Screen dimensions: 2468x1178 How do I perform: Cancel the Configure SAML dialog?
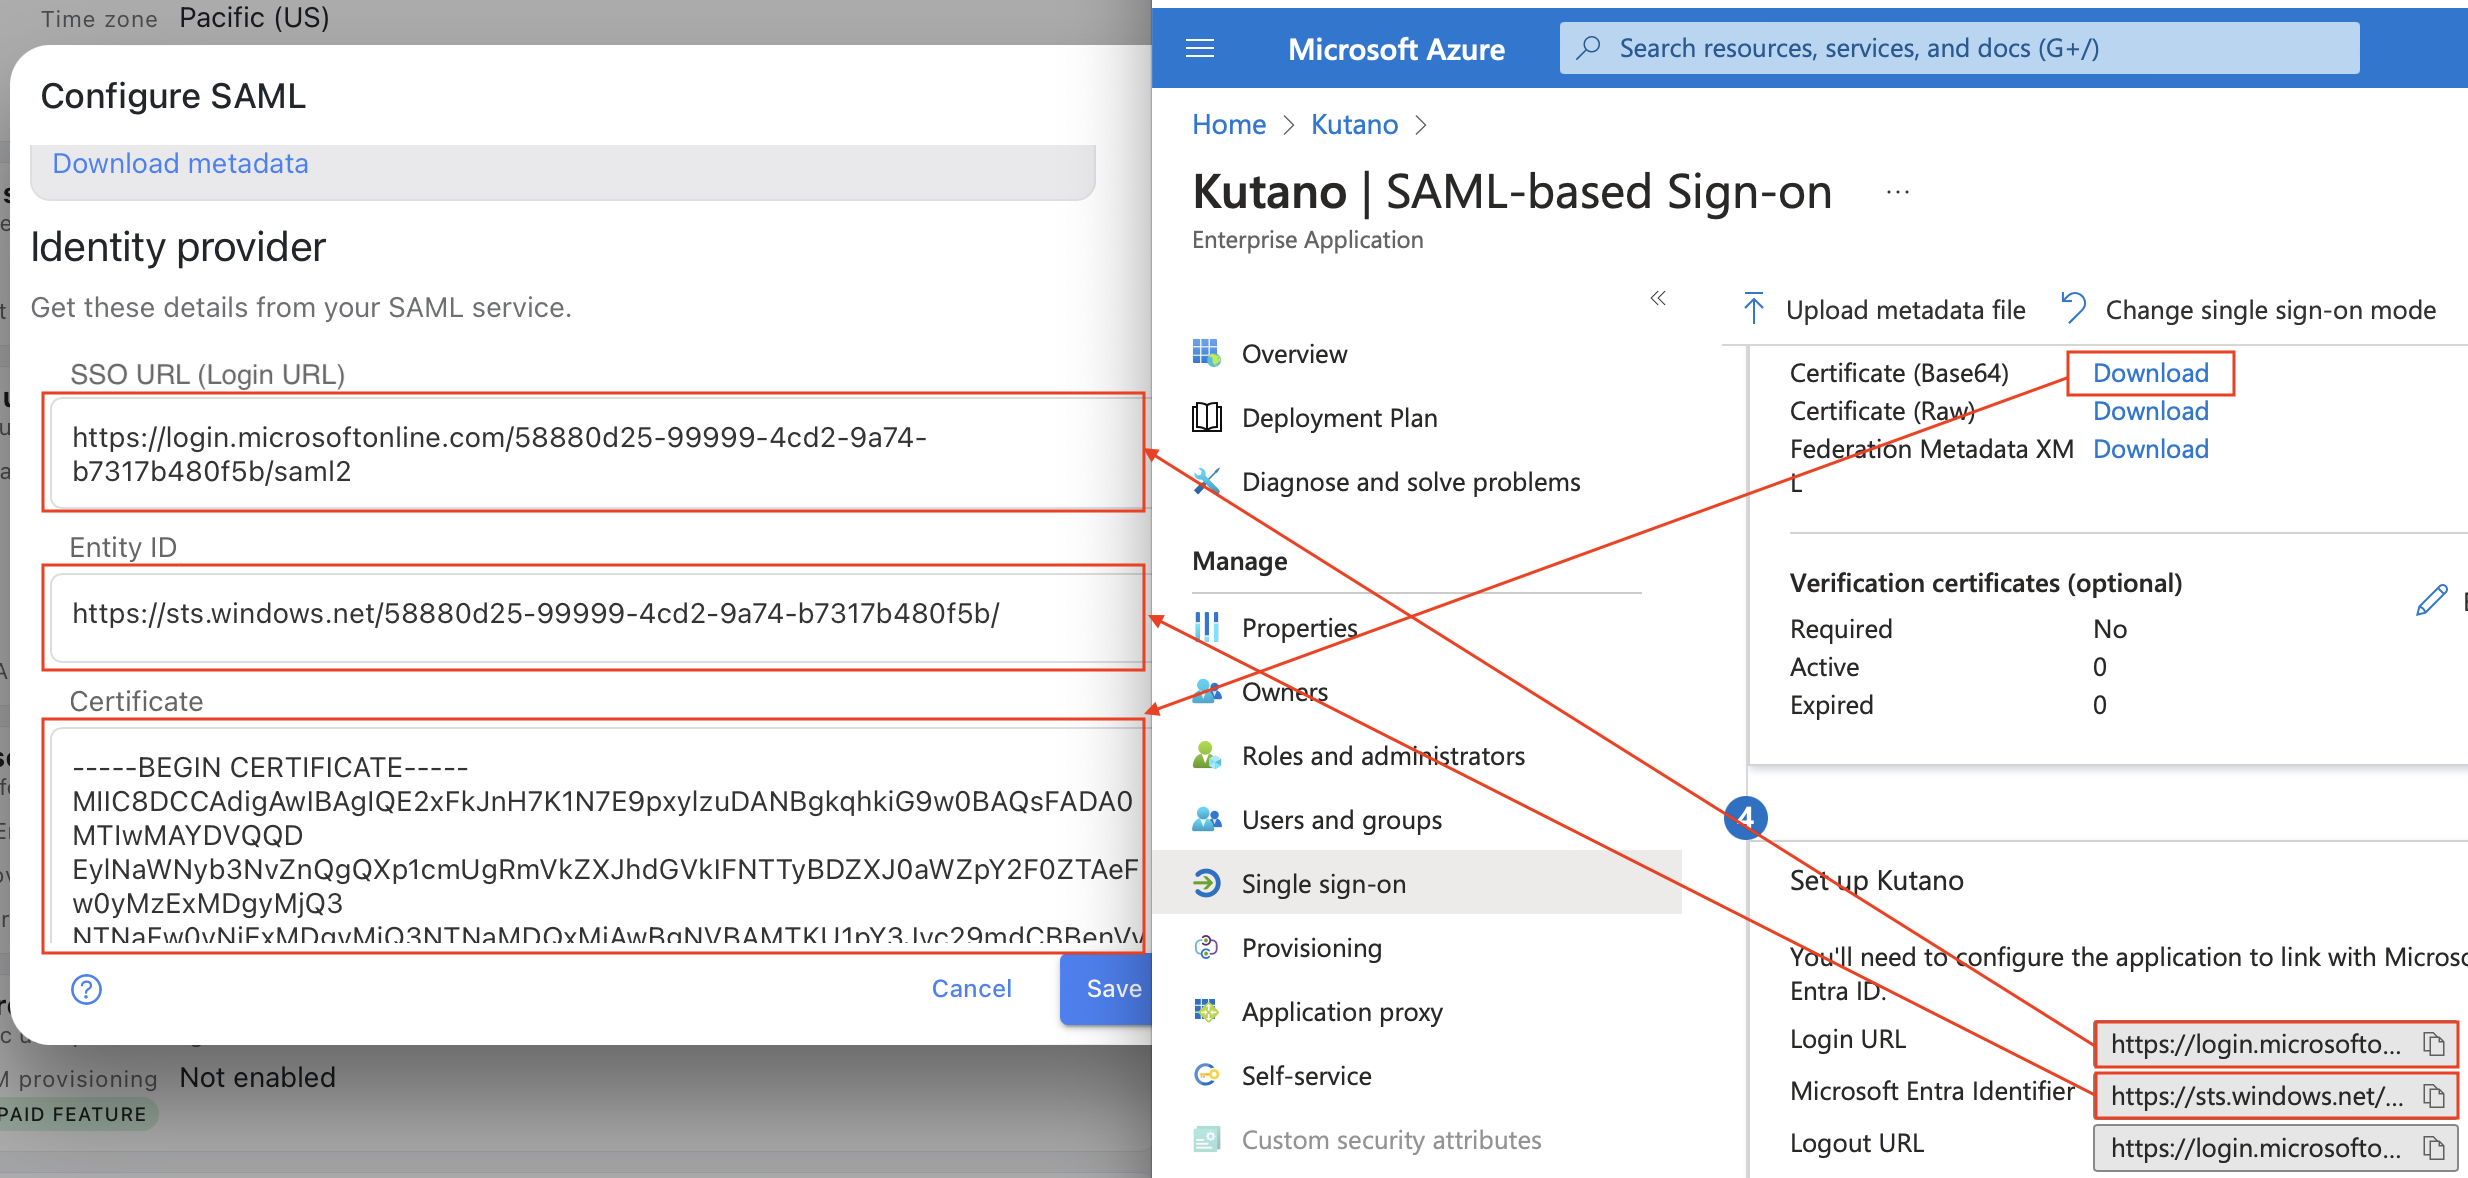971,988
